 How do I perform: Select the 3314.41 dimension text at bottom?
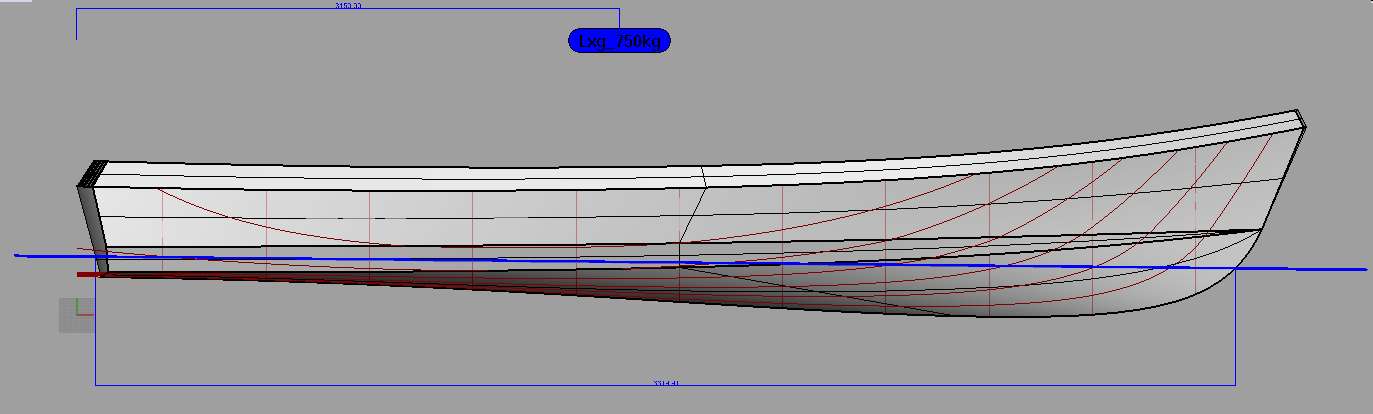pyautogui.click(x=666, y=382)
